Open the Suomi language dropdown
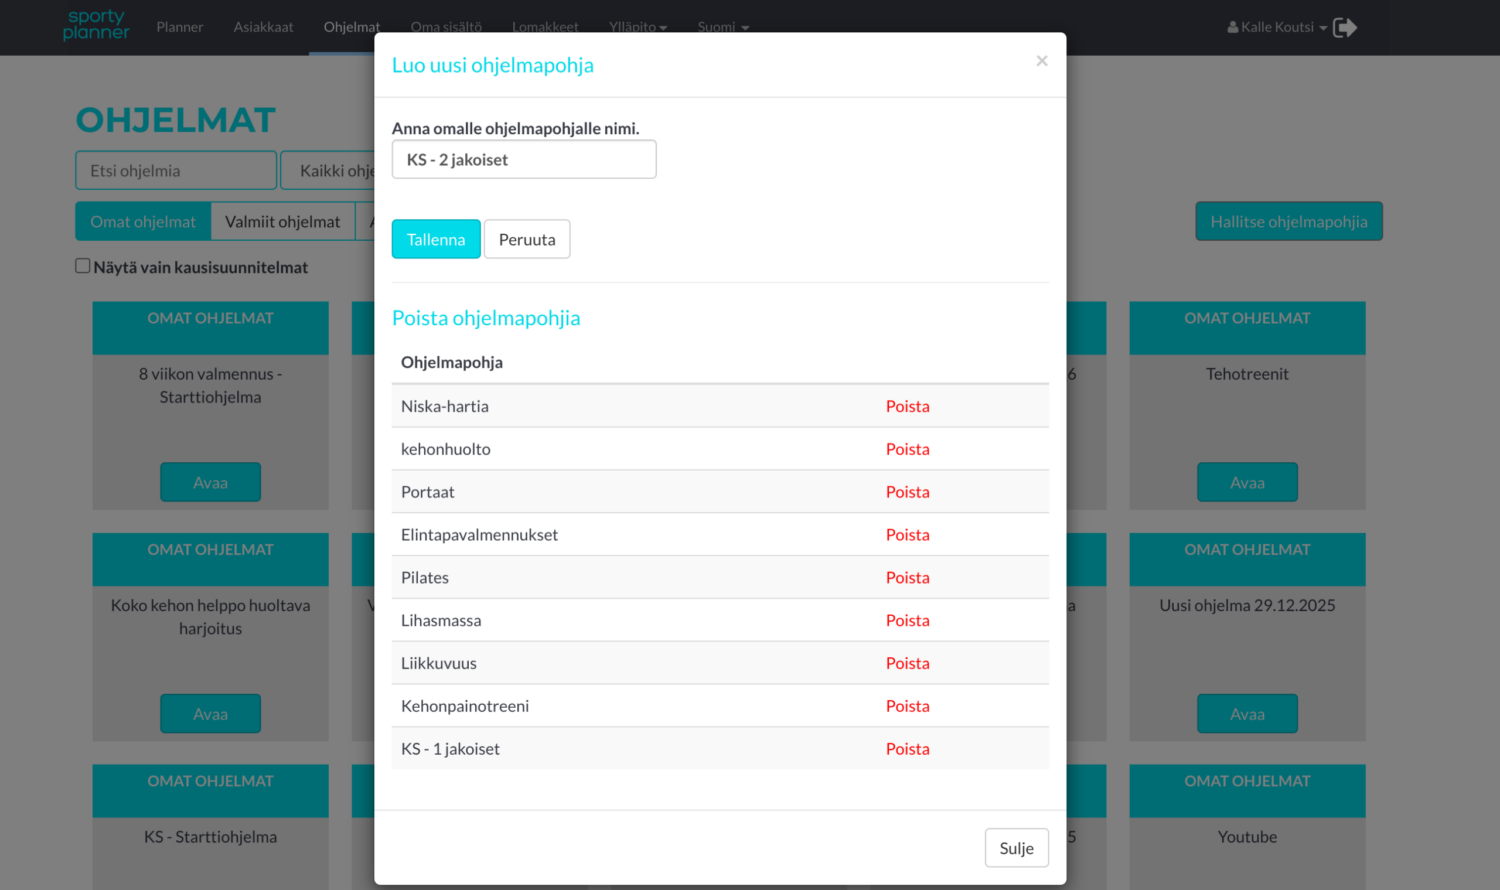This screenshot has height=890, width=1500. point(722,27)
